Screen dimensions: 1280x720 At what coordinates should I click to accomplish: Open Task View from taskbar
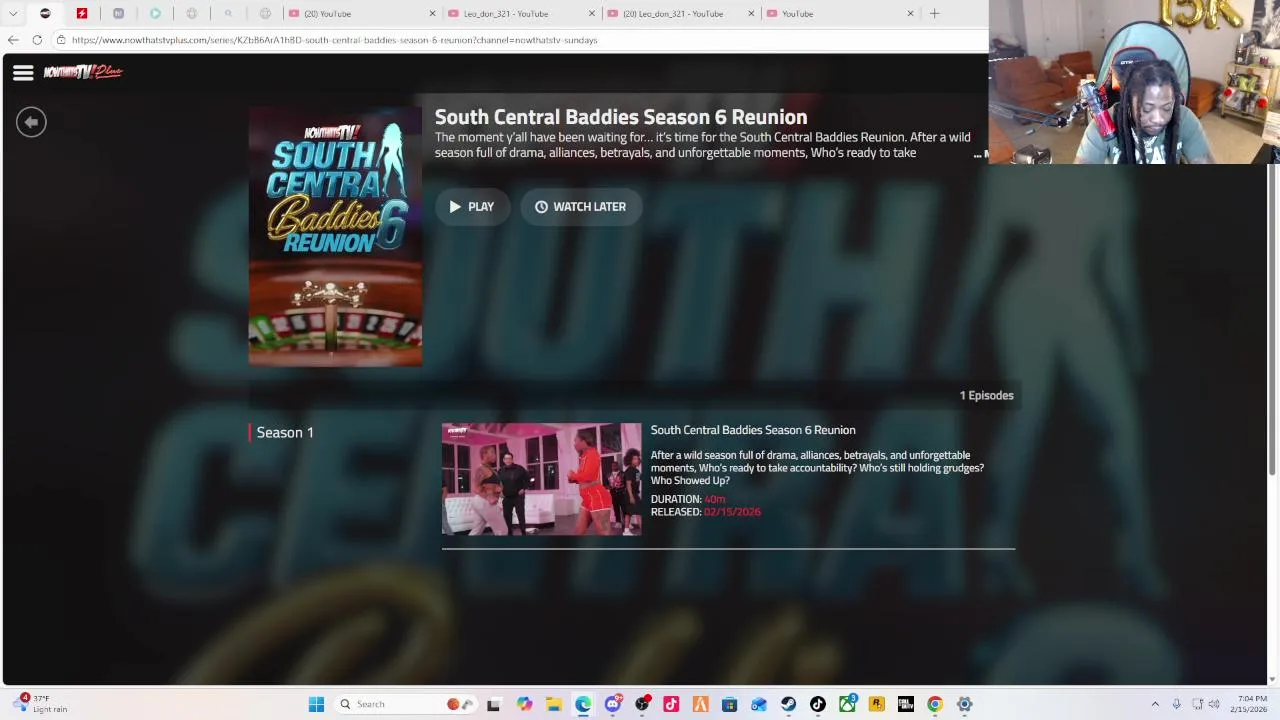click(x=493, y=704)
